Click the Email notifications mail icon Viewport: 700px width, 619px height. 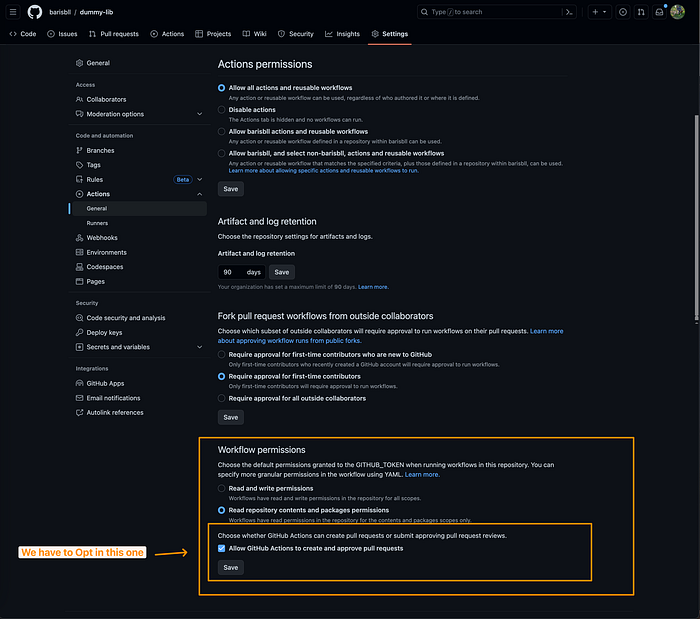79,398
